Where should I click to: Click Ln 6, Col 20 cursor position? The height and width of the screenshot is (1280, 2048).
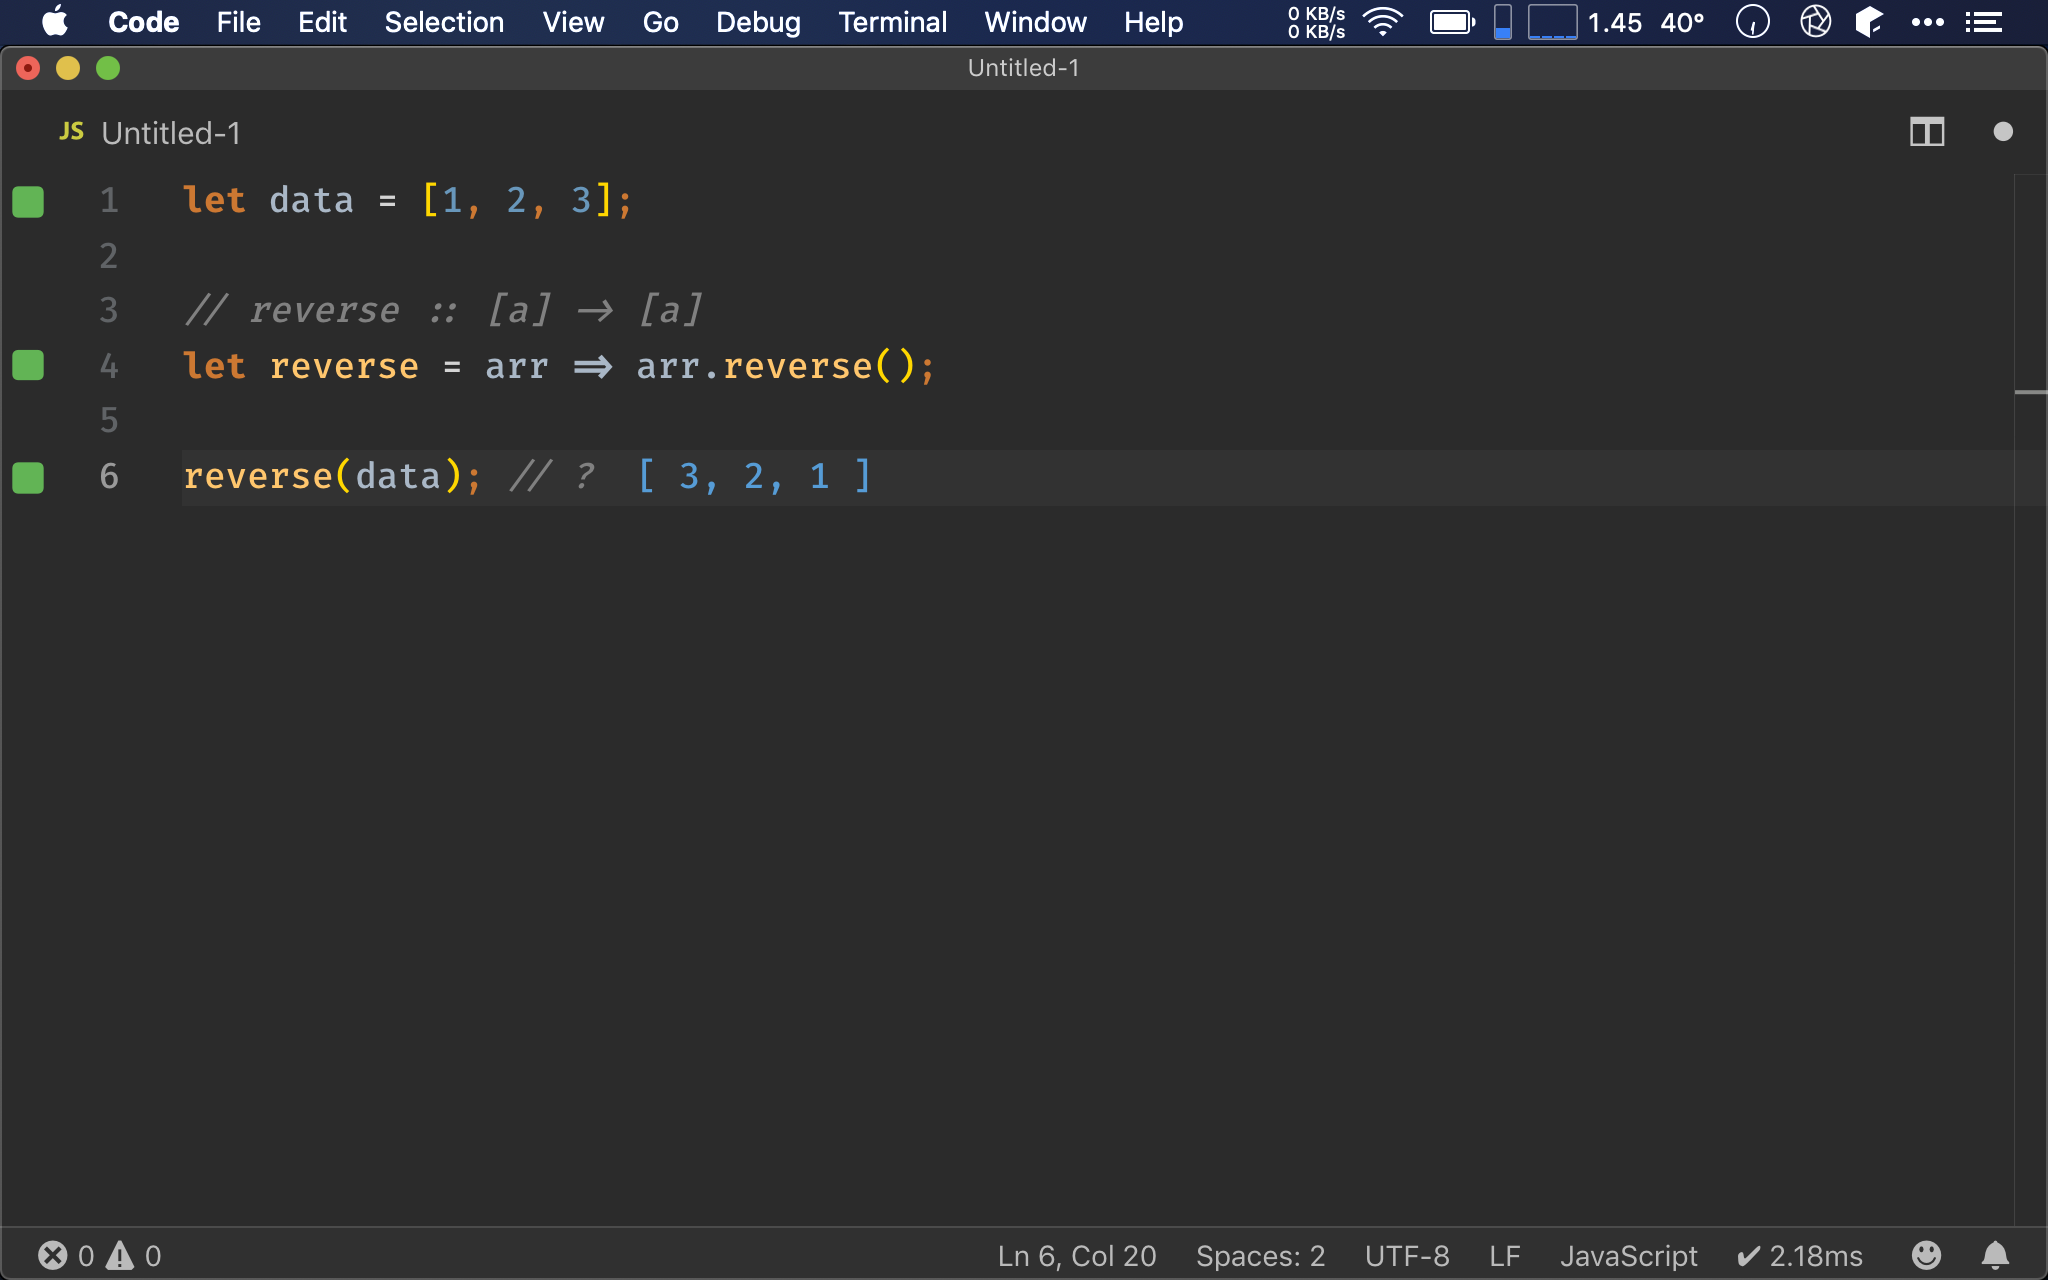(x=1077, y=1255)
